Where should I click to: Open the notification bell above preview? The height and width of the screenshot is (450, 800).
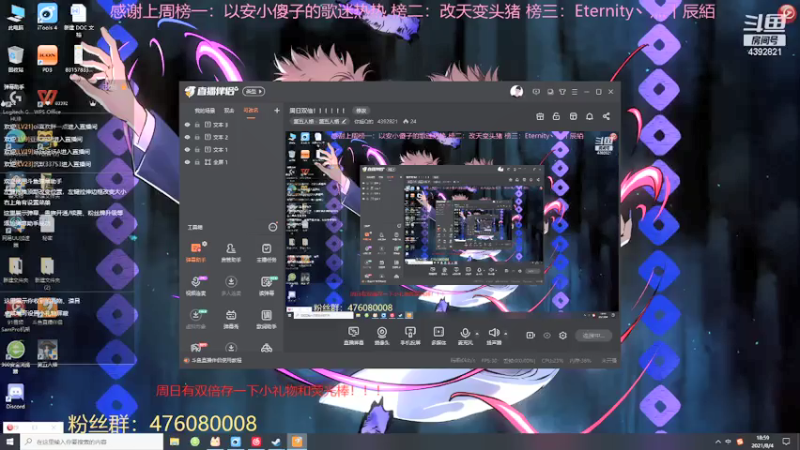tap(589, 116)
